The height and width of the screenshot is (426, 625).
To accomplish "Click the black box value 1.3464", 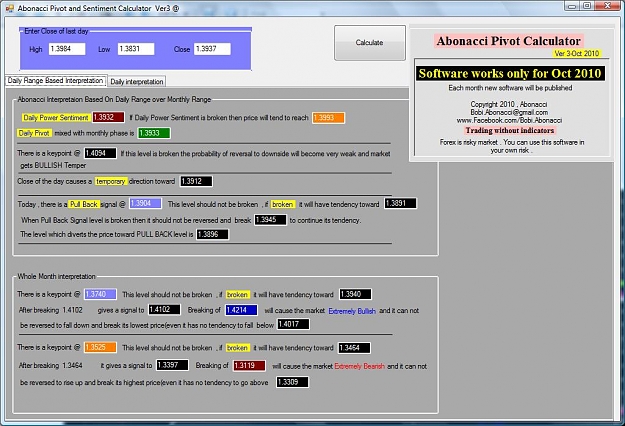I will pyautogui.click(x=354, y=348).
